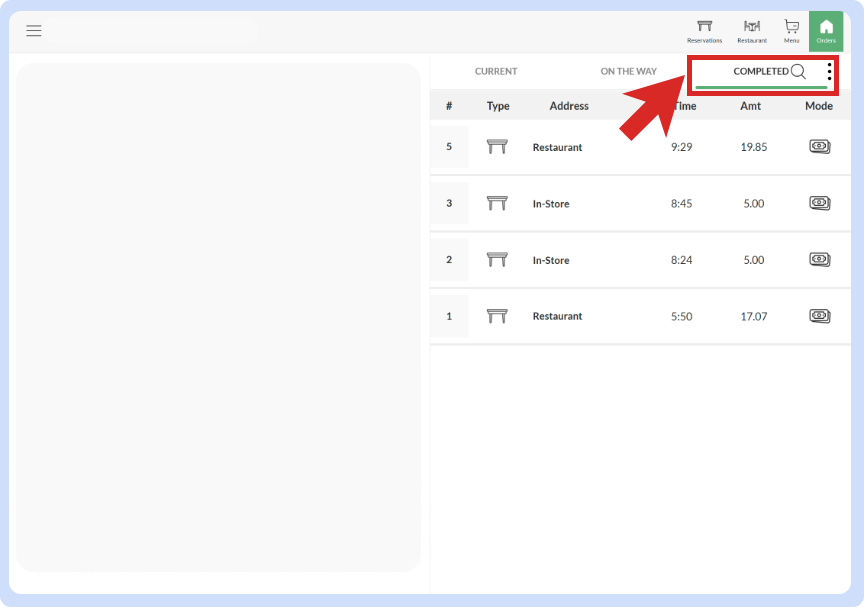Click the table type icon for order 5
The image size is (864, 607).
(497, 146)
